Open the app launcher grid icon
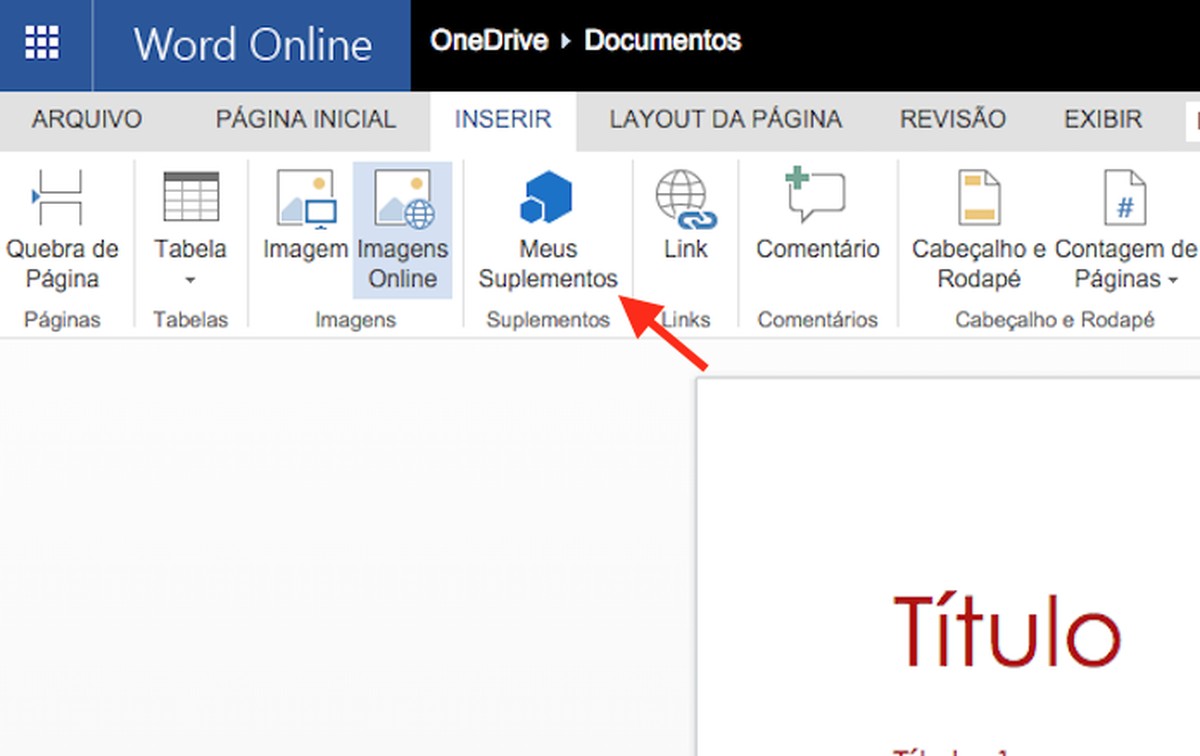The width and height of the screenshot is (1200, 756). [42, 42]
